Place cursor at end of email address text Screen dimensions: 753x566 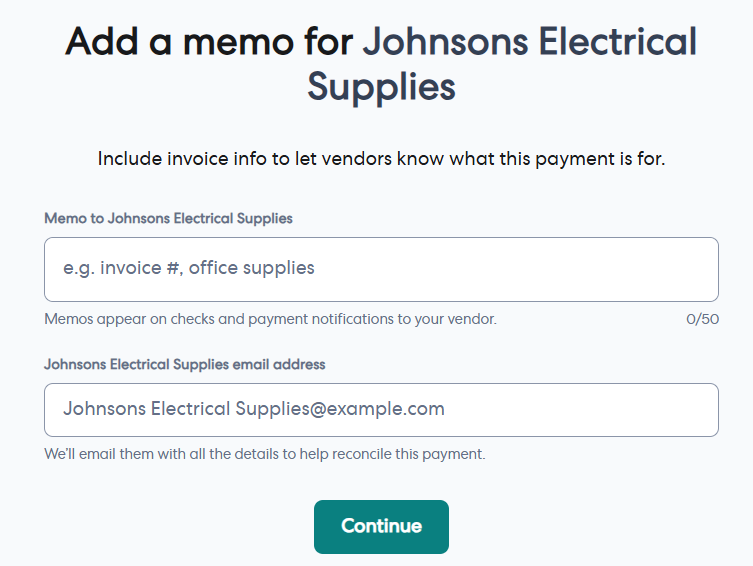[x=446, y=409]
